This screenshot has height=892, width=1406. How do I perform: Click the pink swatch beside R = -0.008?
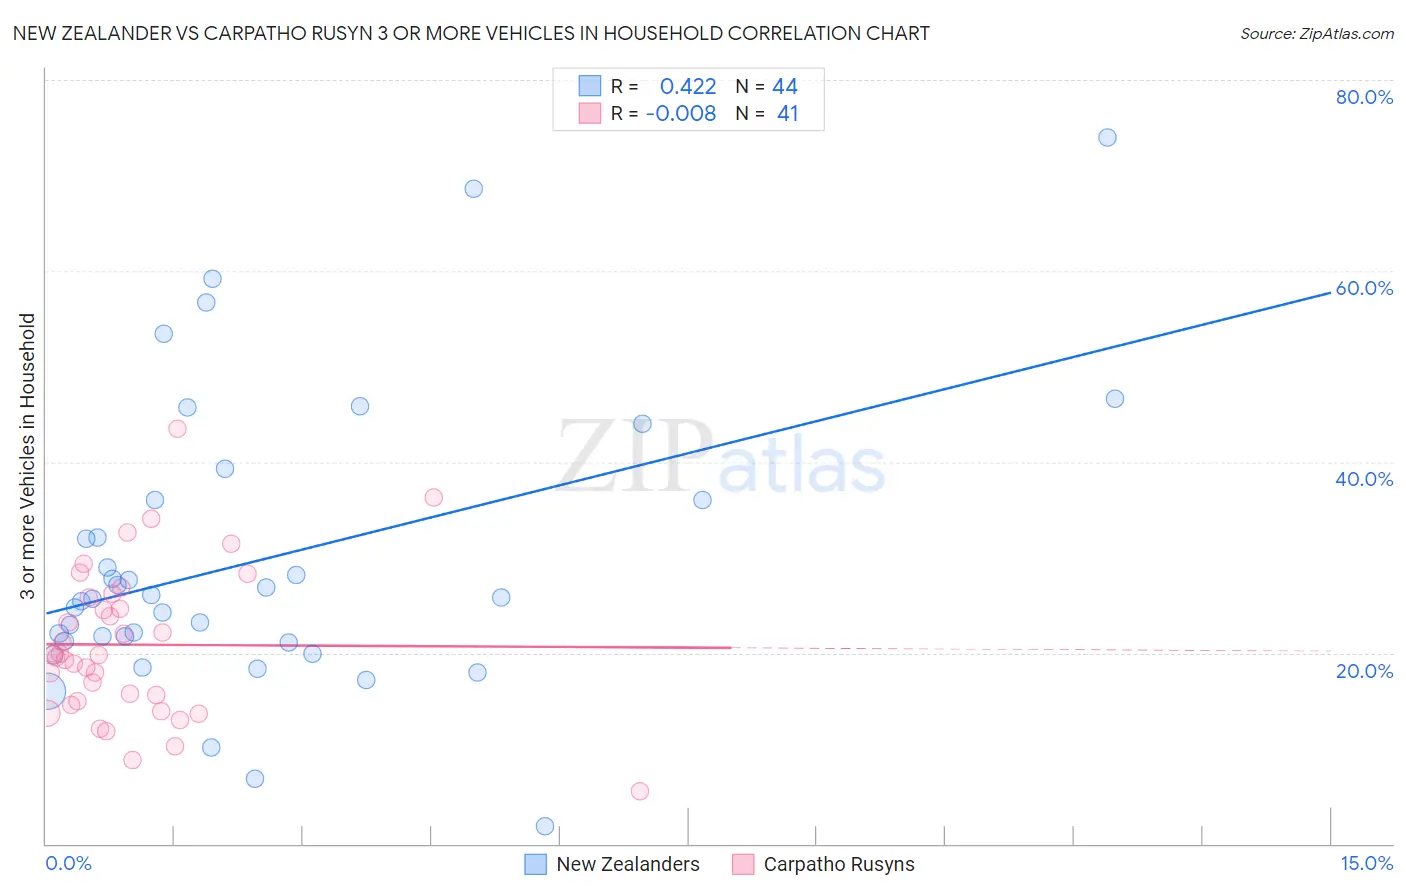coord(590,113)
